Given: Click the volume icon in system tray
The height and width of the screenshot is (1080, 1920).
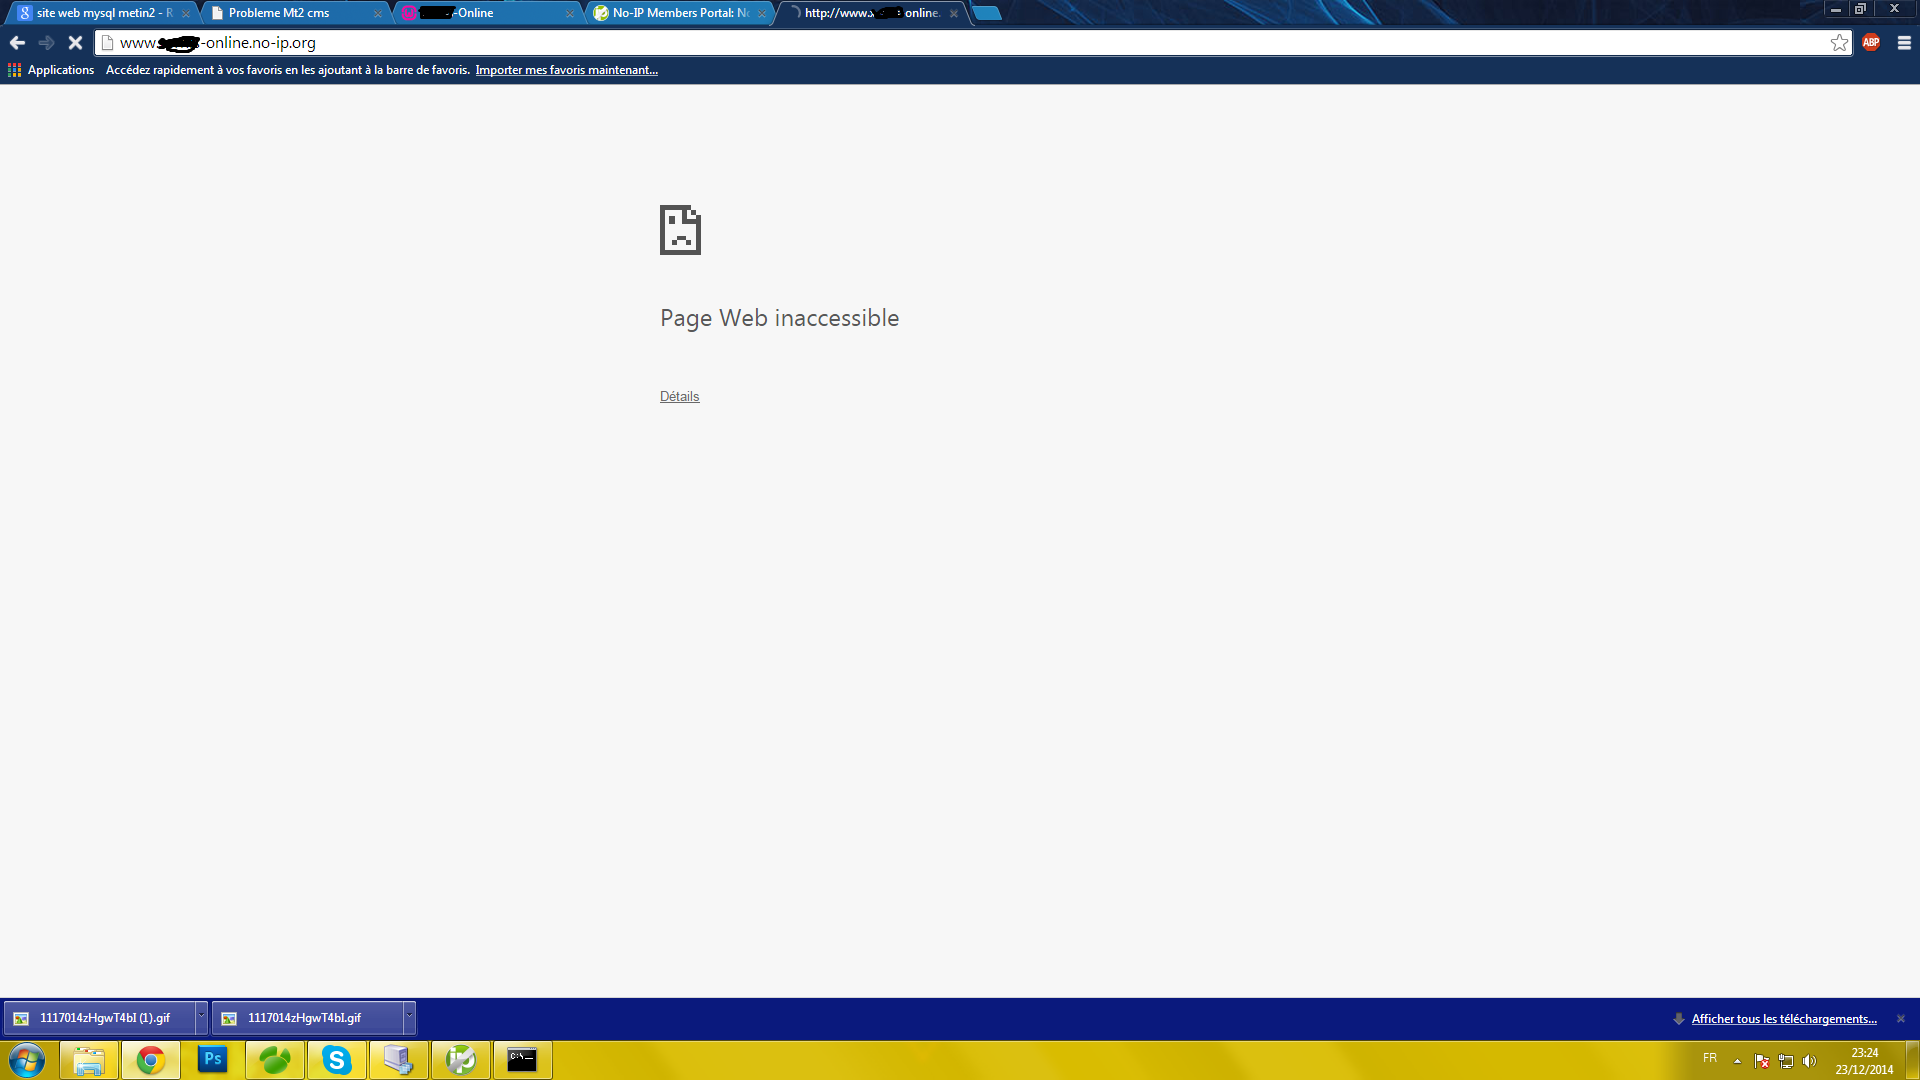Looking at the screenshot, I should 1809,1061.
